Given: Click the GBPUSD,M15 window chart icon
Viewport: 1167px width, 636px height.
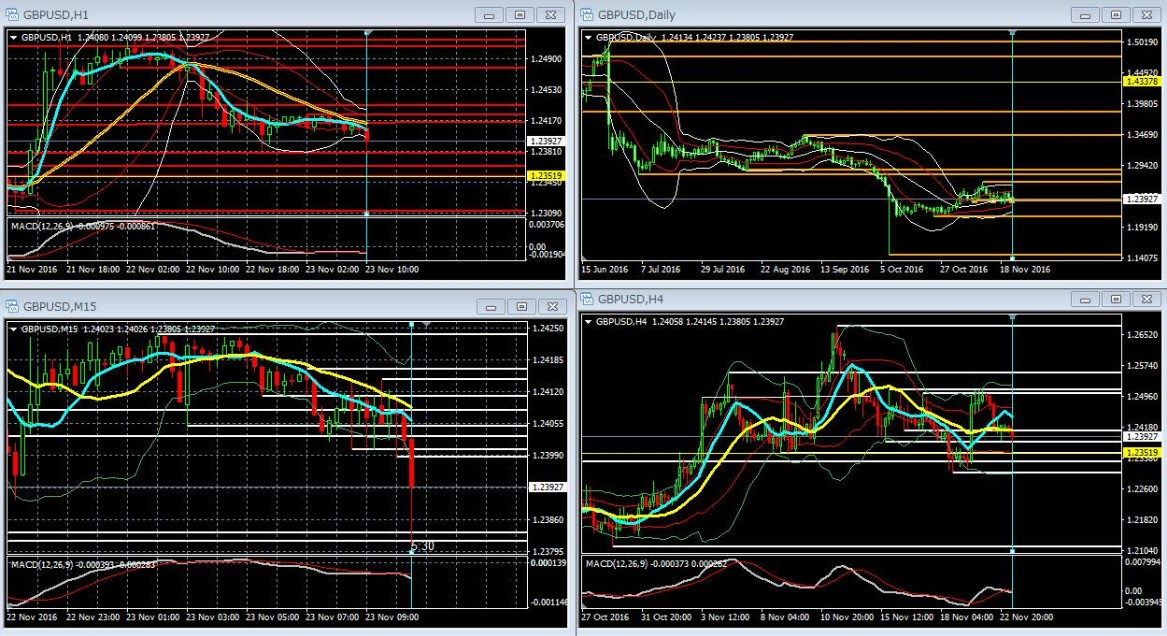Looking at the screenshot, I should pyautogui.click(x=11, y=307).
